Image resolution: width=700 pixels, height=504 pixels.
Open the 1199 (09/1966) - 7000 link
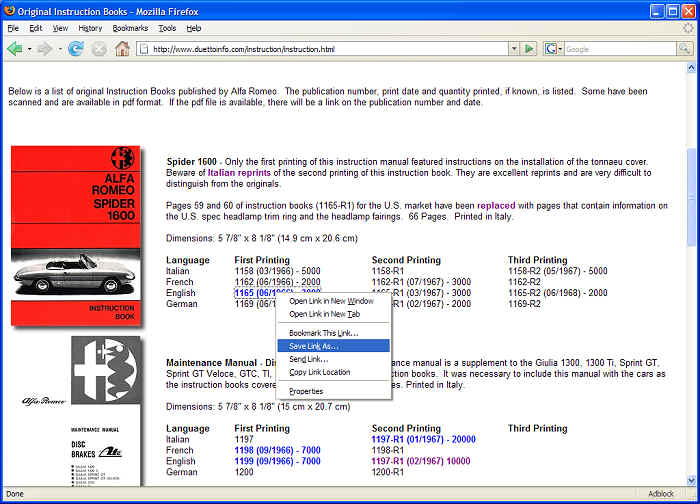tap(277, 461)
